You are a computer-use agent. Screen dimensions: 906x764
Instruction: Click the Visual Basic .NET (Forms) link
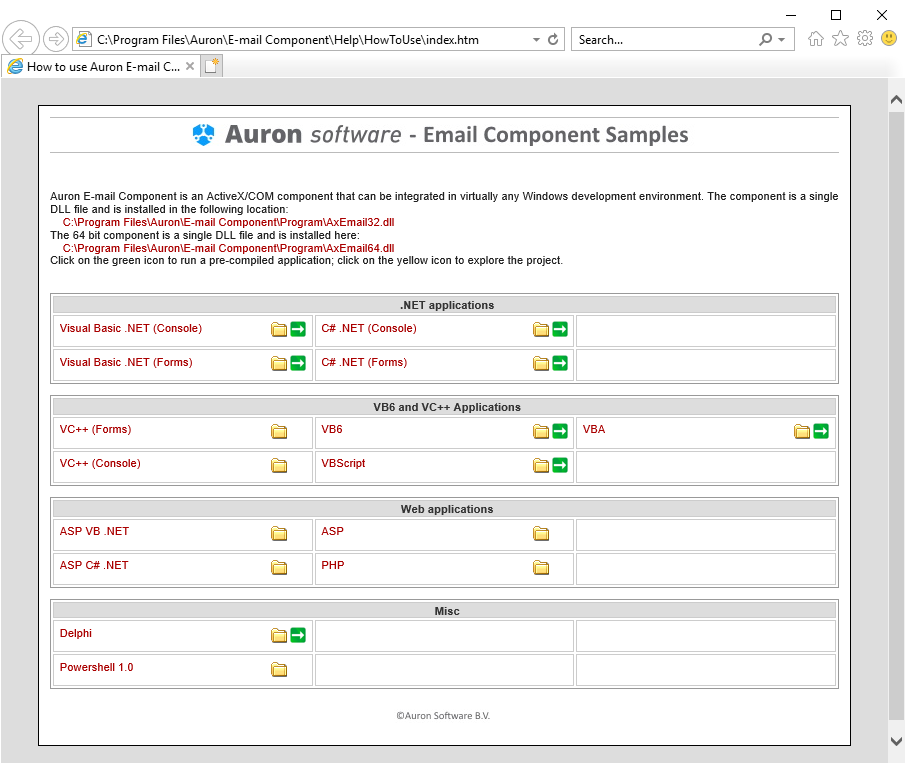click(126, 362)
